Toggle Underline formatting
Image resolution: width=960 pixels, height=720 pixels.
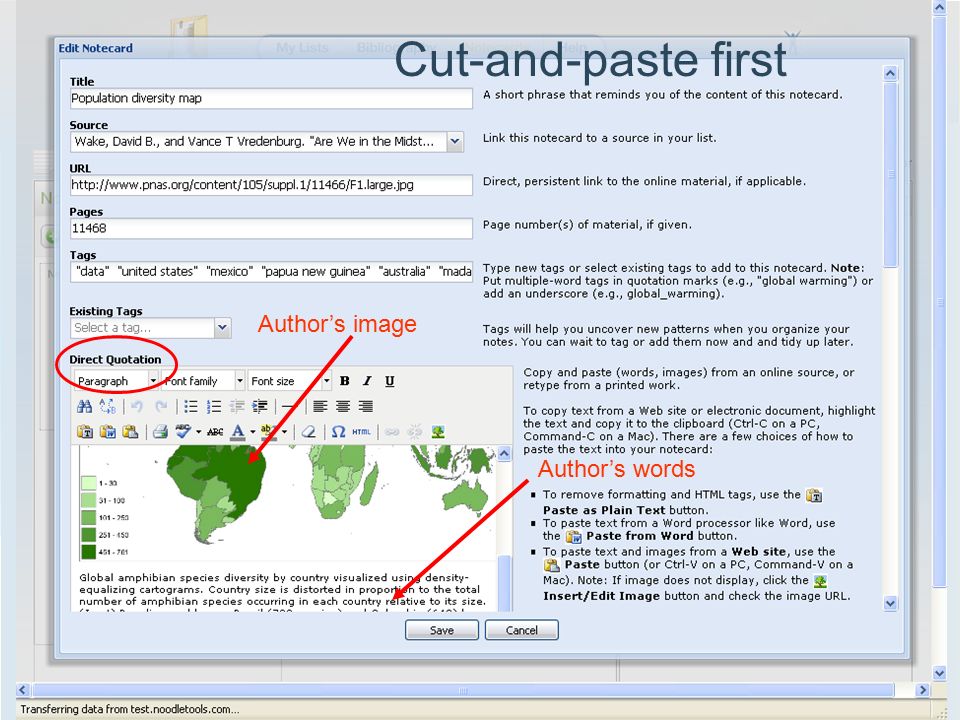(389, 381)
